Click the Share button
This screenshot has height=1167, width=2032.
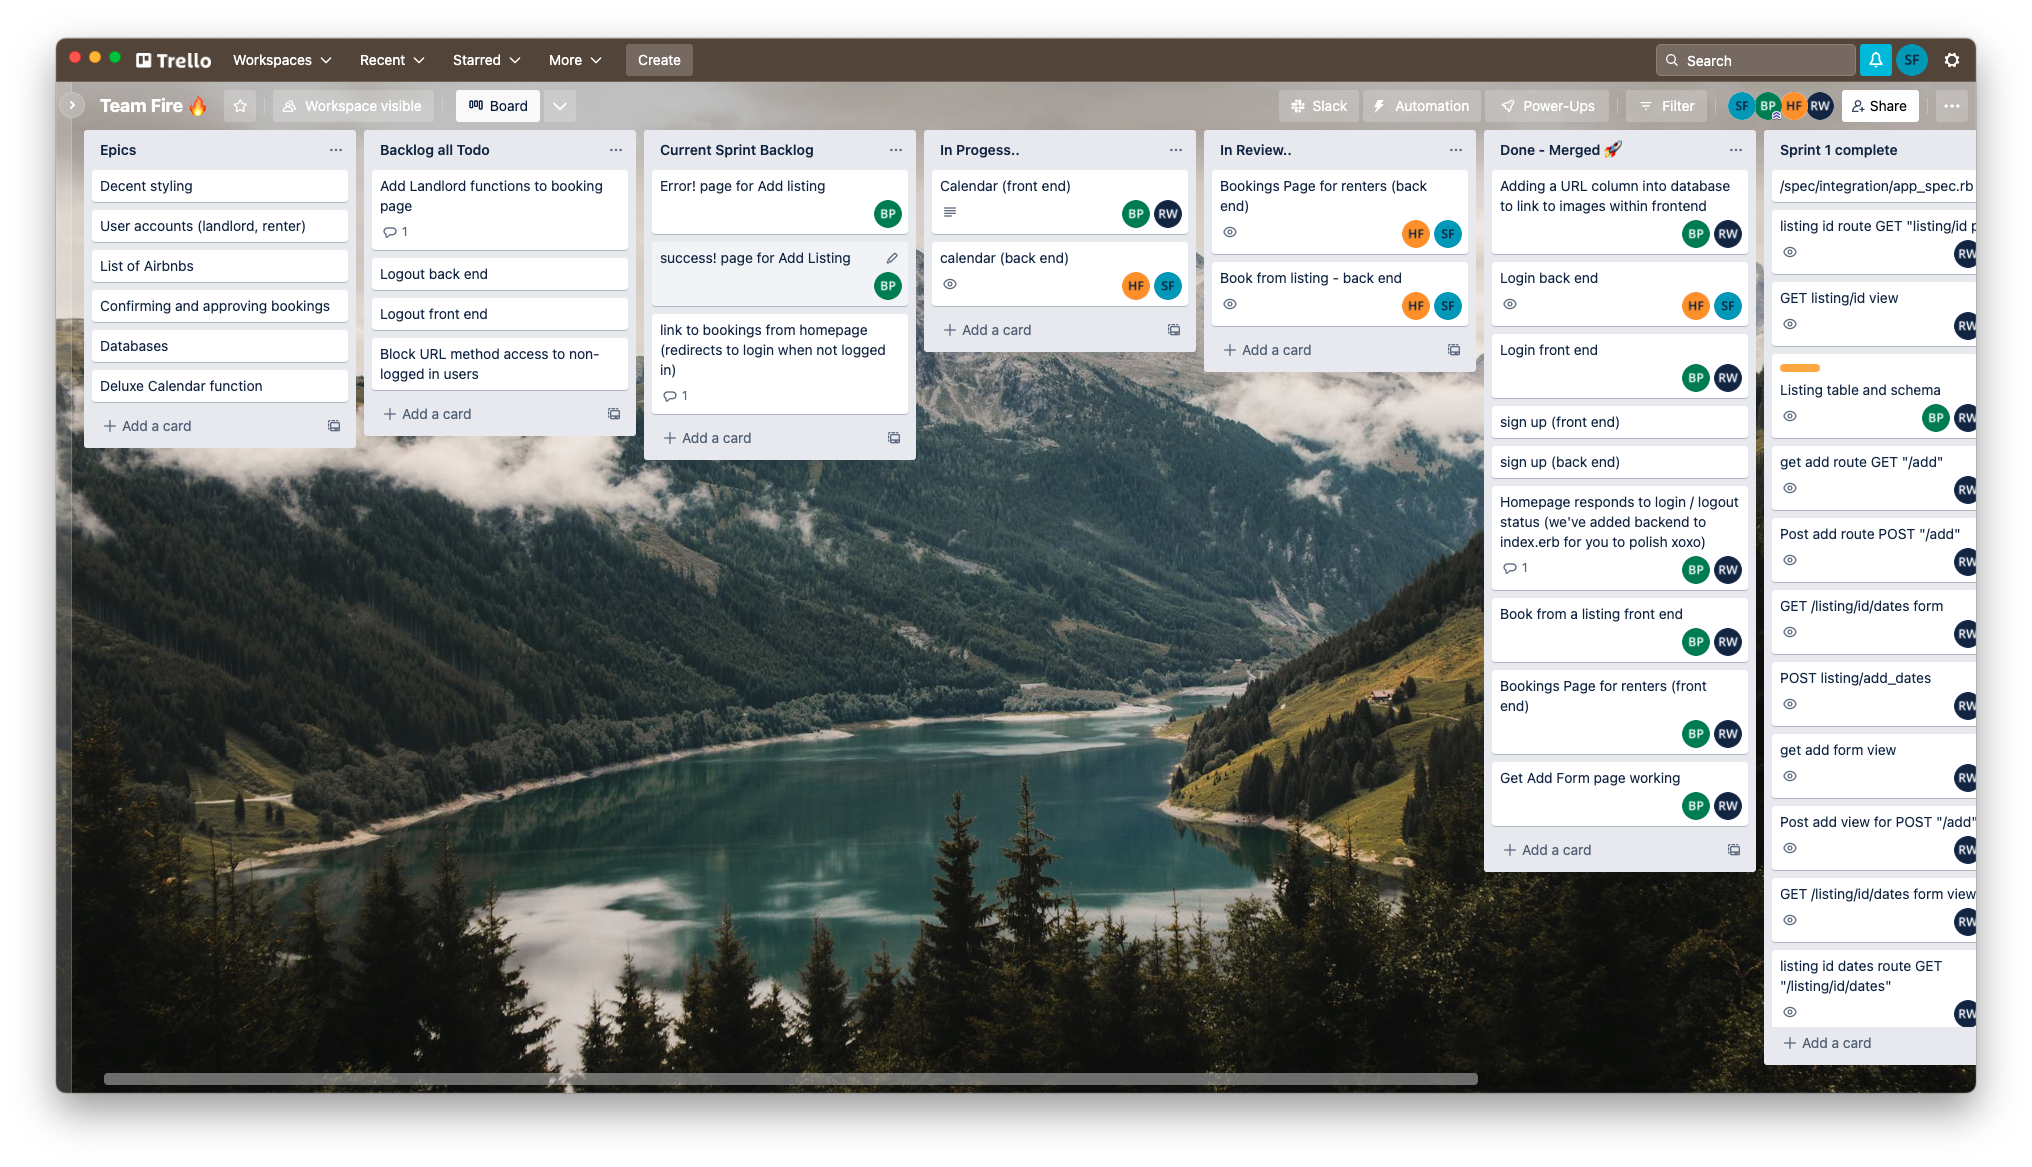(1879, 106)
